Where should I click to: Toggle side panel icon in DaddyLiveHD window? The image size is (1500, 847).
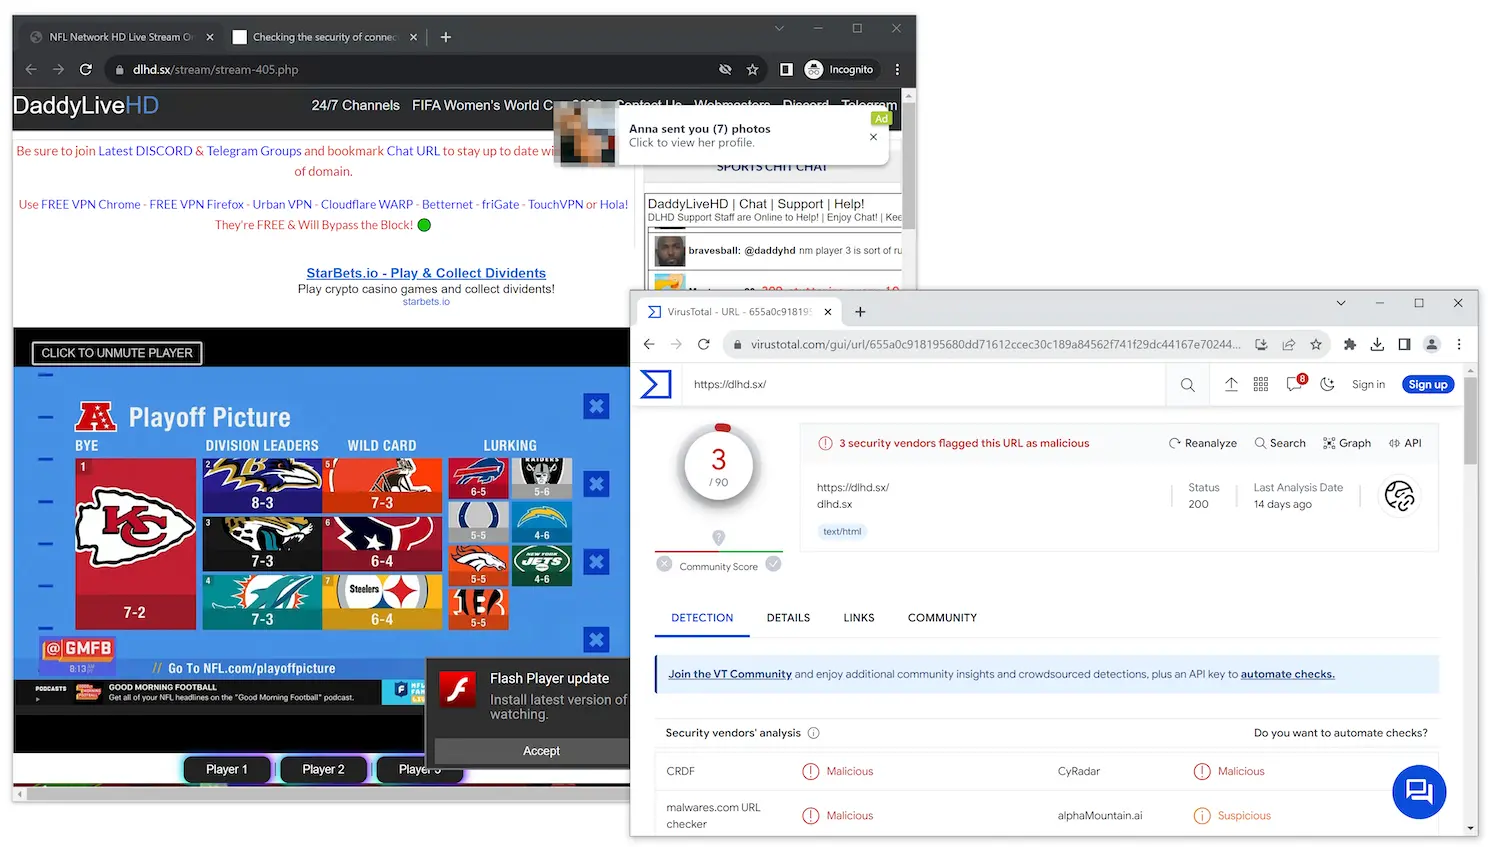tap(786, 70)
